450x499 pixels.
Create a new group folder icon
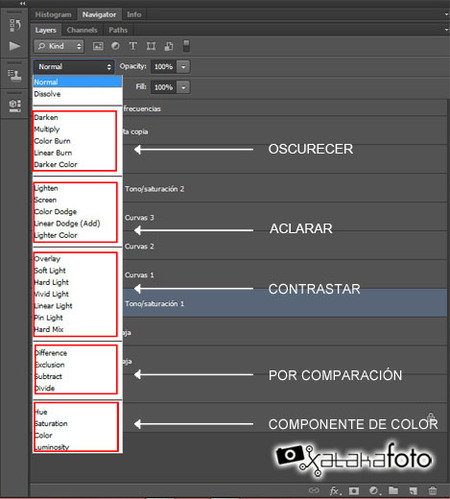(x=393, y=490)
